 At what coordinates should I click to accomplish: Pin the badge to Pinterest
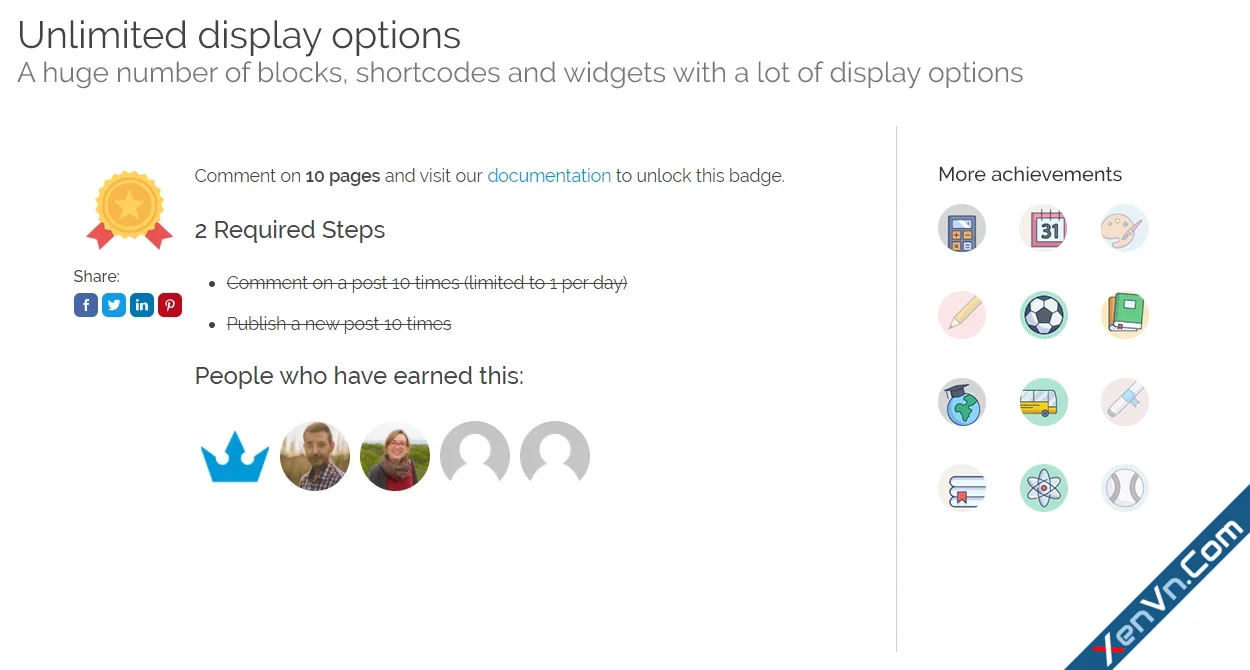[x=170, y=305]
